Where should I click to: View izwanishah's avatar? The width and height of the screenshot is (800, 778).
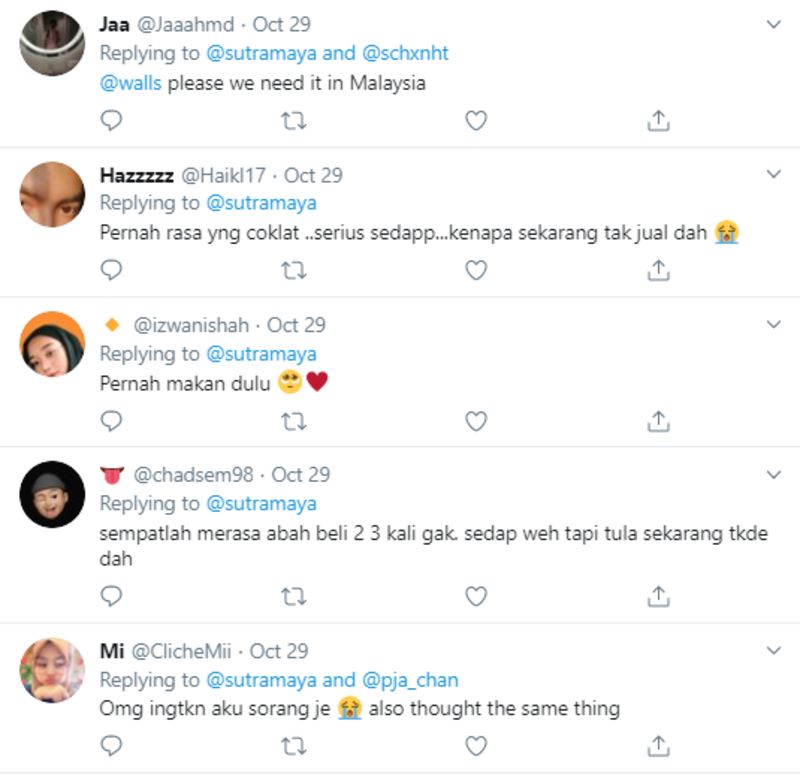click(52, 344)
